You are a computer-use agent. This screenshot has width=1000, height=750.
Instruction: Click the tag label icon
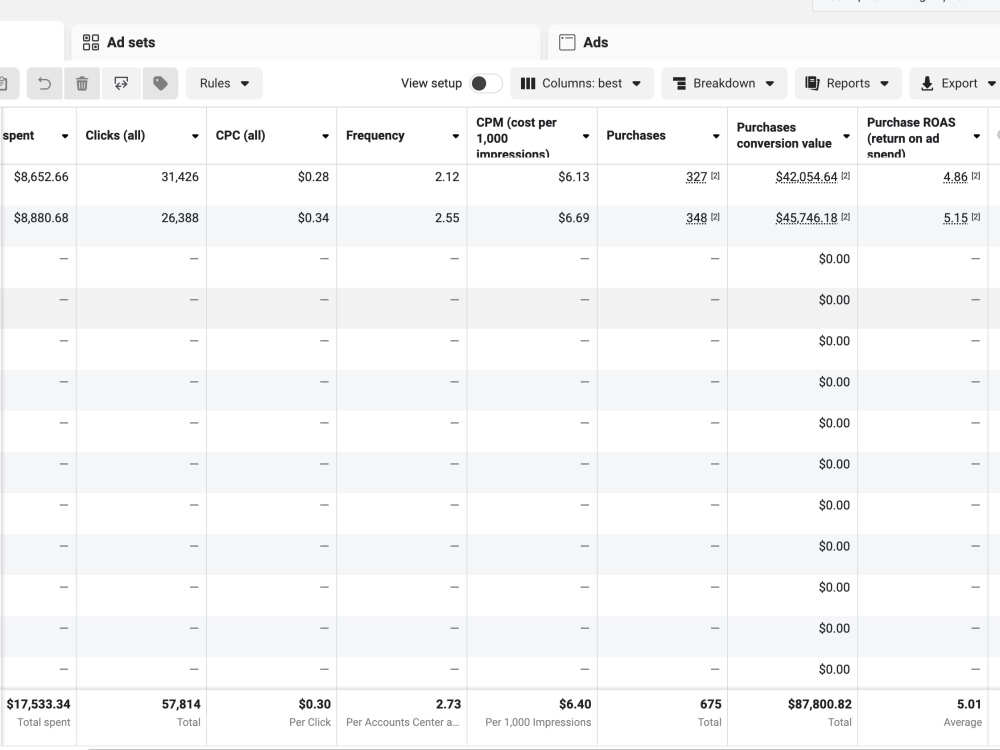pyautogui.click(x=160, y=84)
